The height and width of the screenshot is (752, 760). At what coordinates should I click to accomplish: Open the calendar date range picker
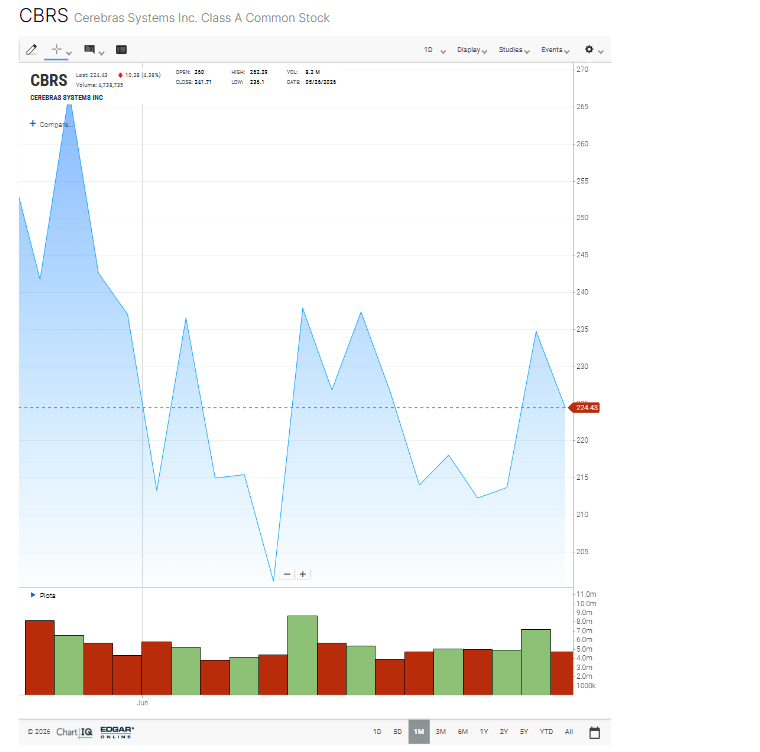[x=595, y=733]
